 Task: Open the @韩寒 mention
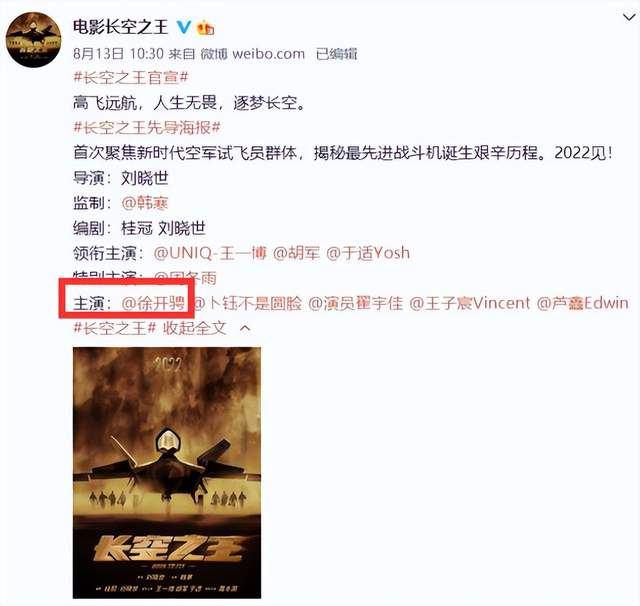(144, 203)
